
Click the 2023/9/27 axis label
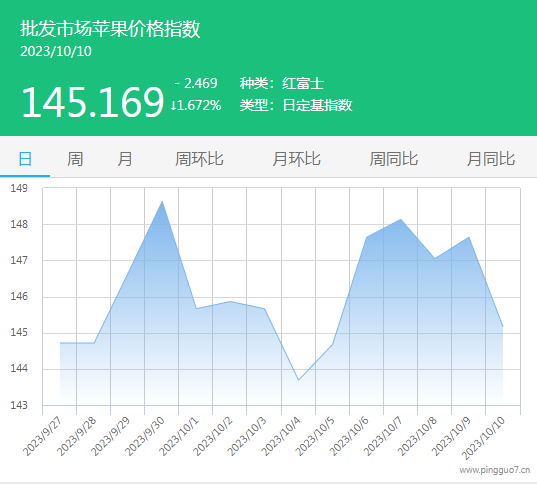tap(42, 436)
